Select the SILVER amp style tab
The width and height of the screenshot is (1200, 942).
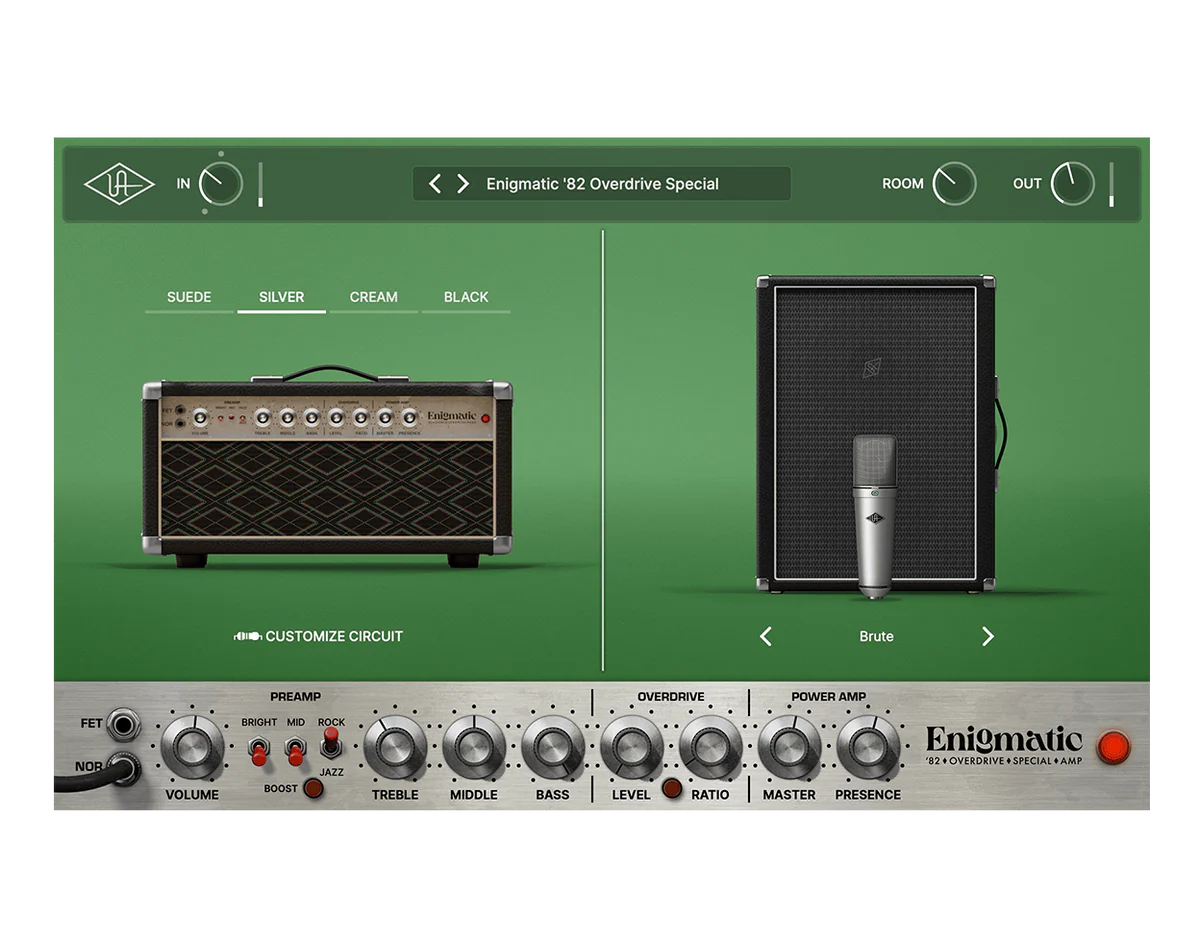click(x=281, y=298)
